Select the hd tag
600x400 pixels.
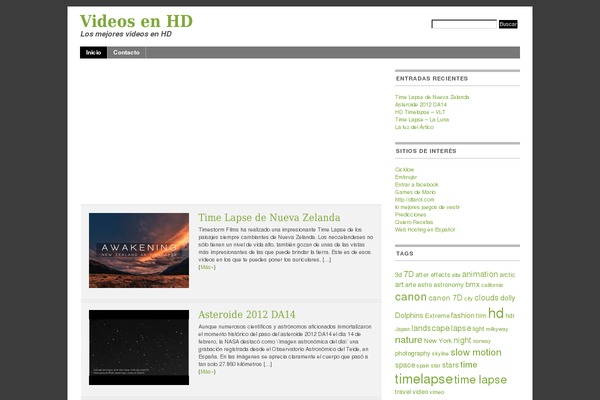point(496,313)
